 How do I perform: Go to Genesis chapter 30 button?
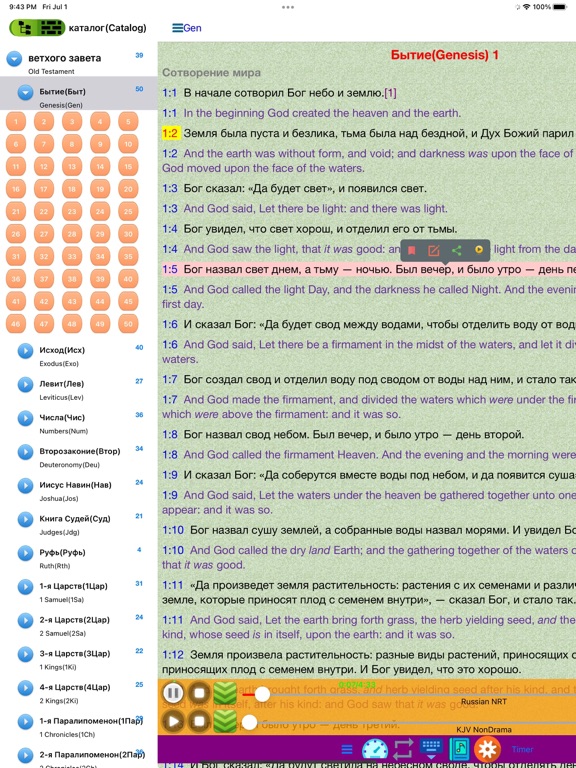click(128, 234)
